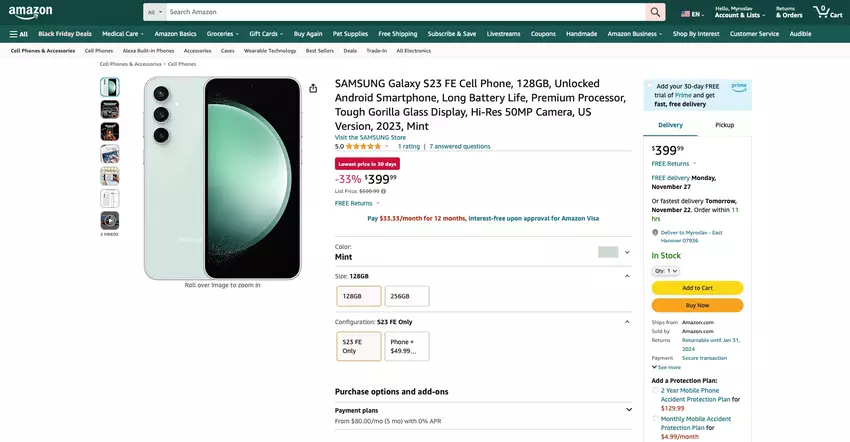Click the delivery location pin icon
The height and width of the screenshot is (442, 850).
[655, 232]
